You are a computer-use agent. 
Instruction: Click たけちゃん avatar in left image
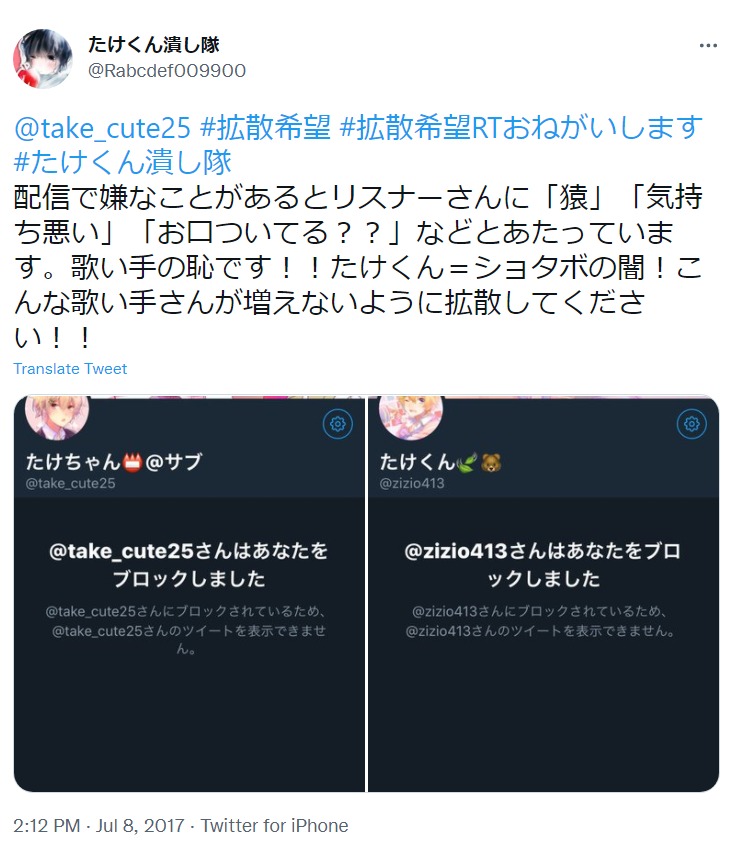click(x=57, y=417)
